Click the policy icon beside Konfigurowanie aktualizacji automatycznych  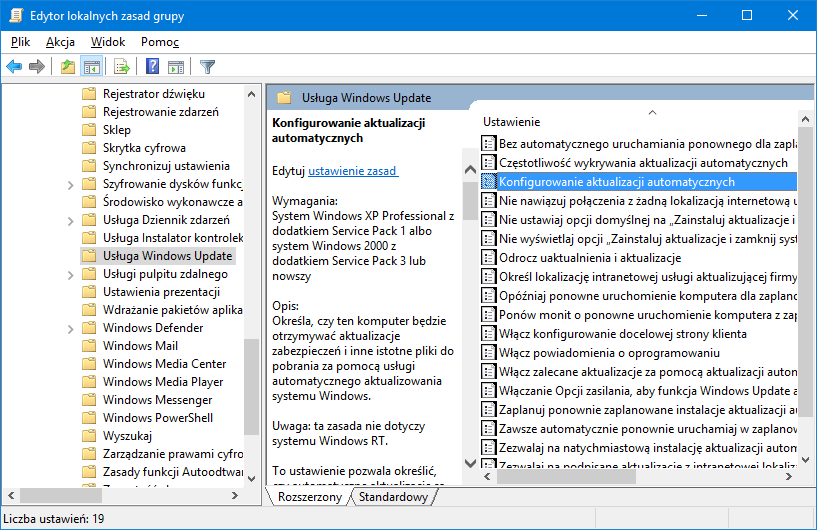(x=488, y=181)
